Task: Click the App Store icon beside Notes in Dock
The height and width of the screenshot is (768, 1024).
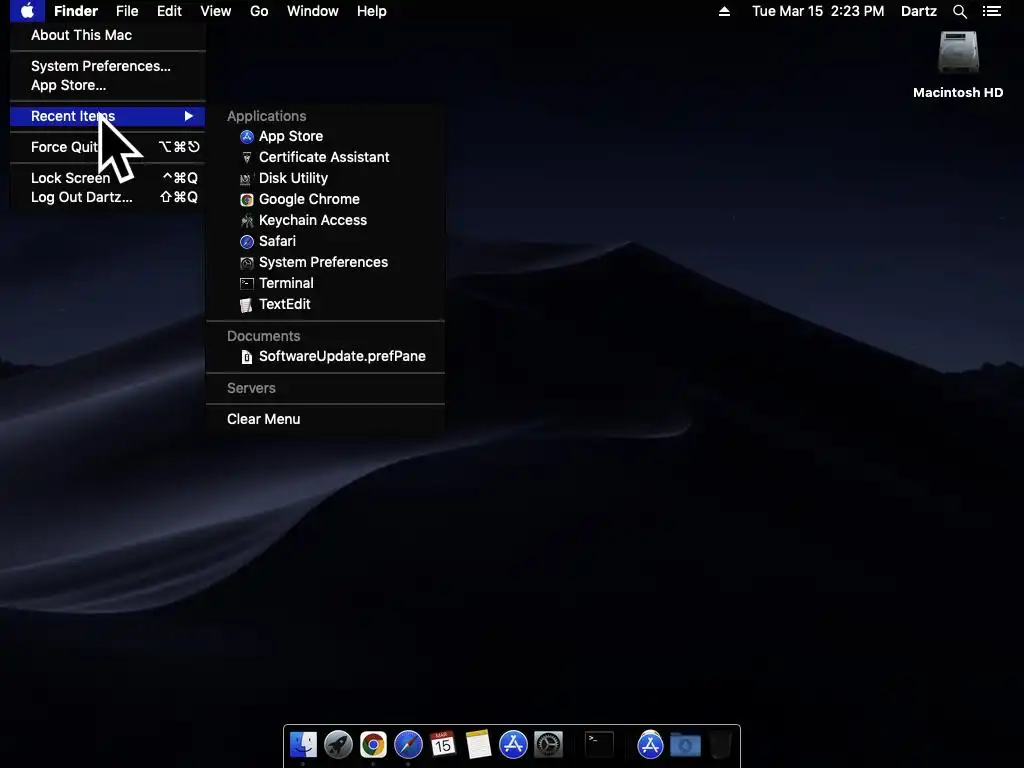Action: [x=513, y=744]
